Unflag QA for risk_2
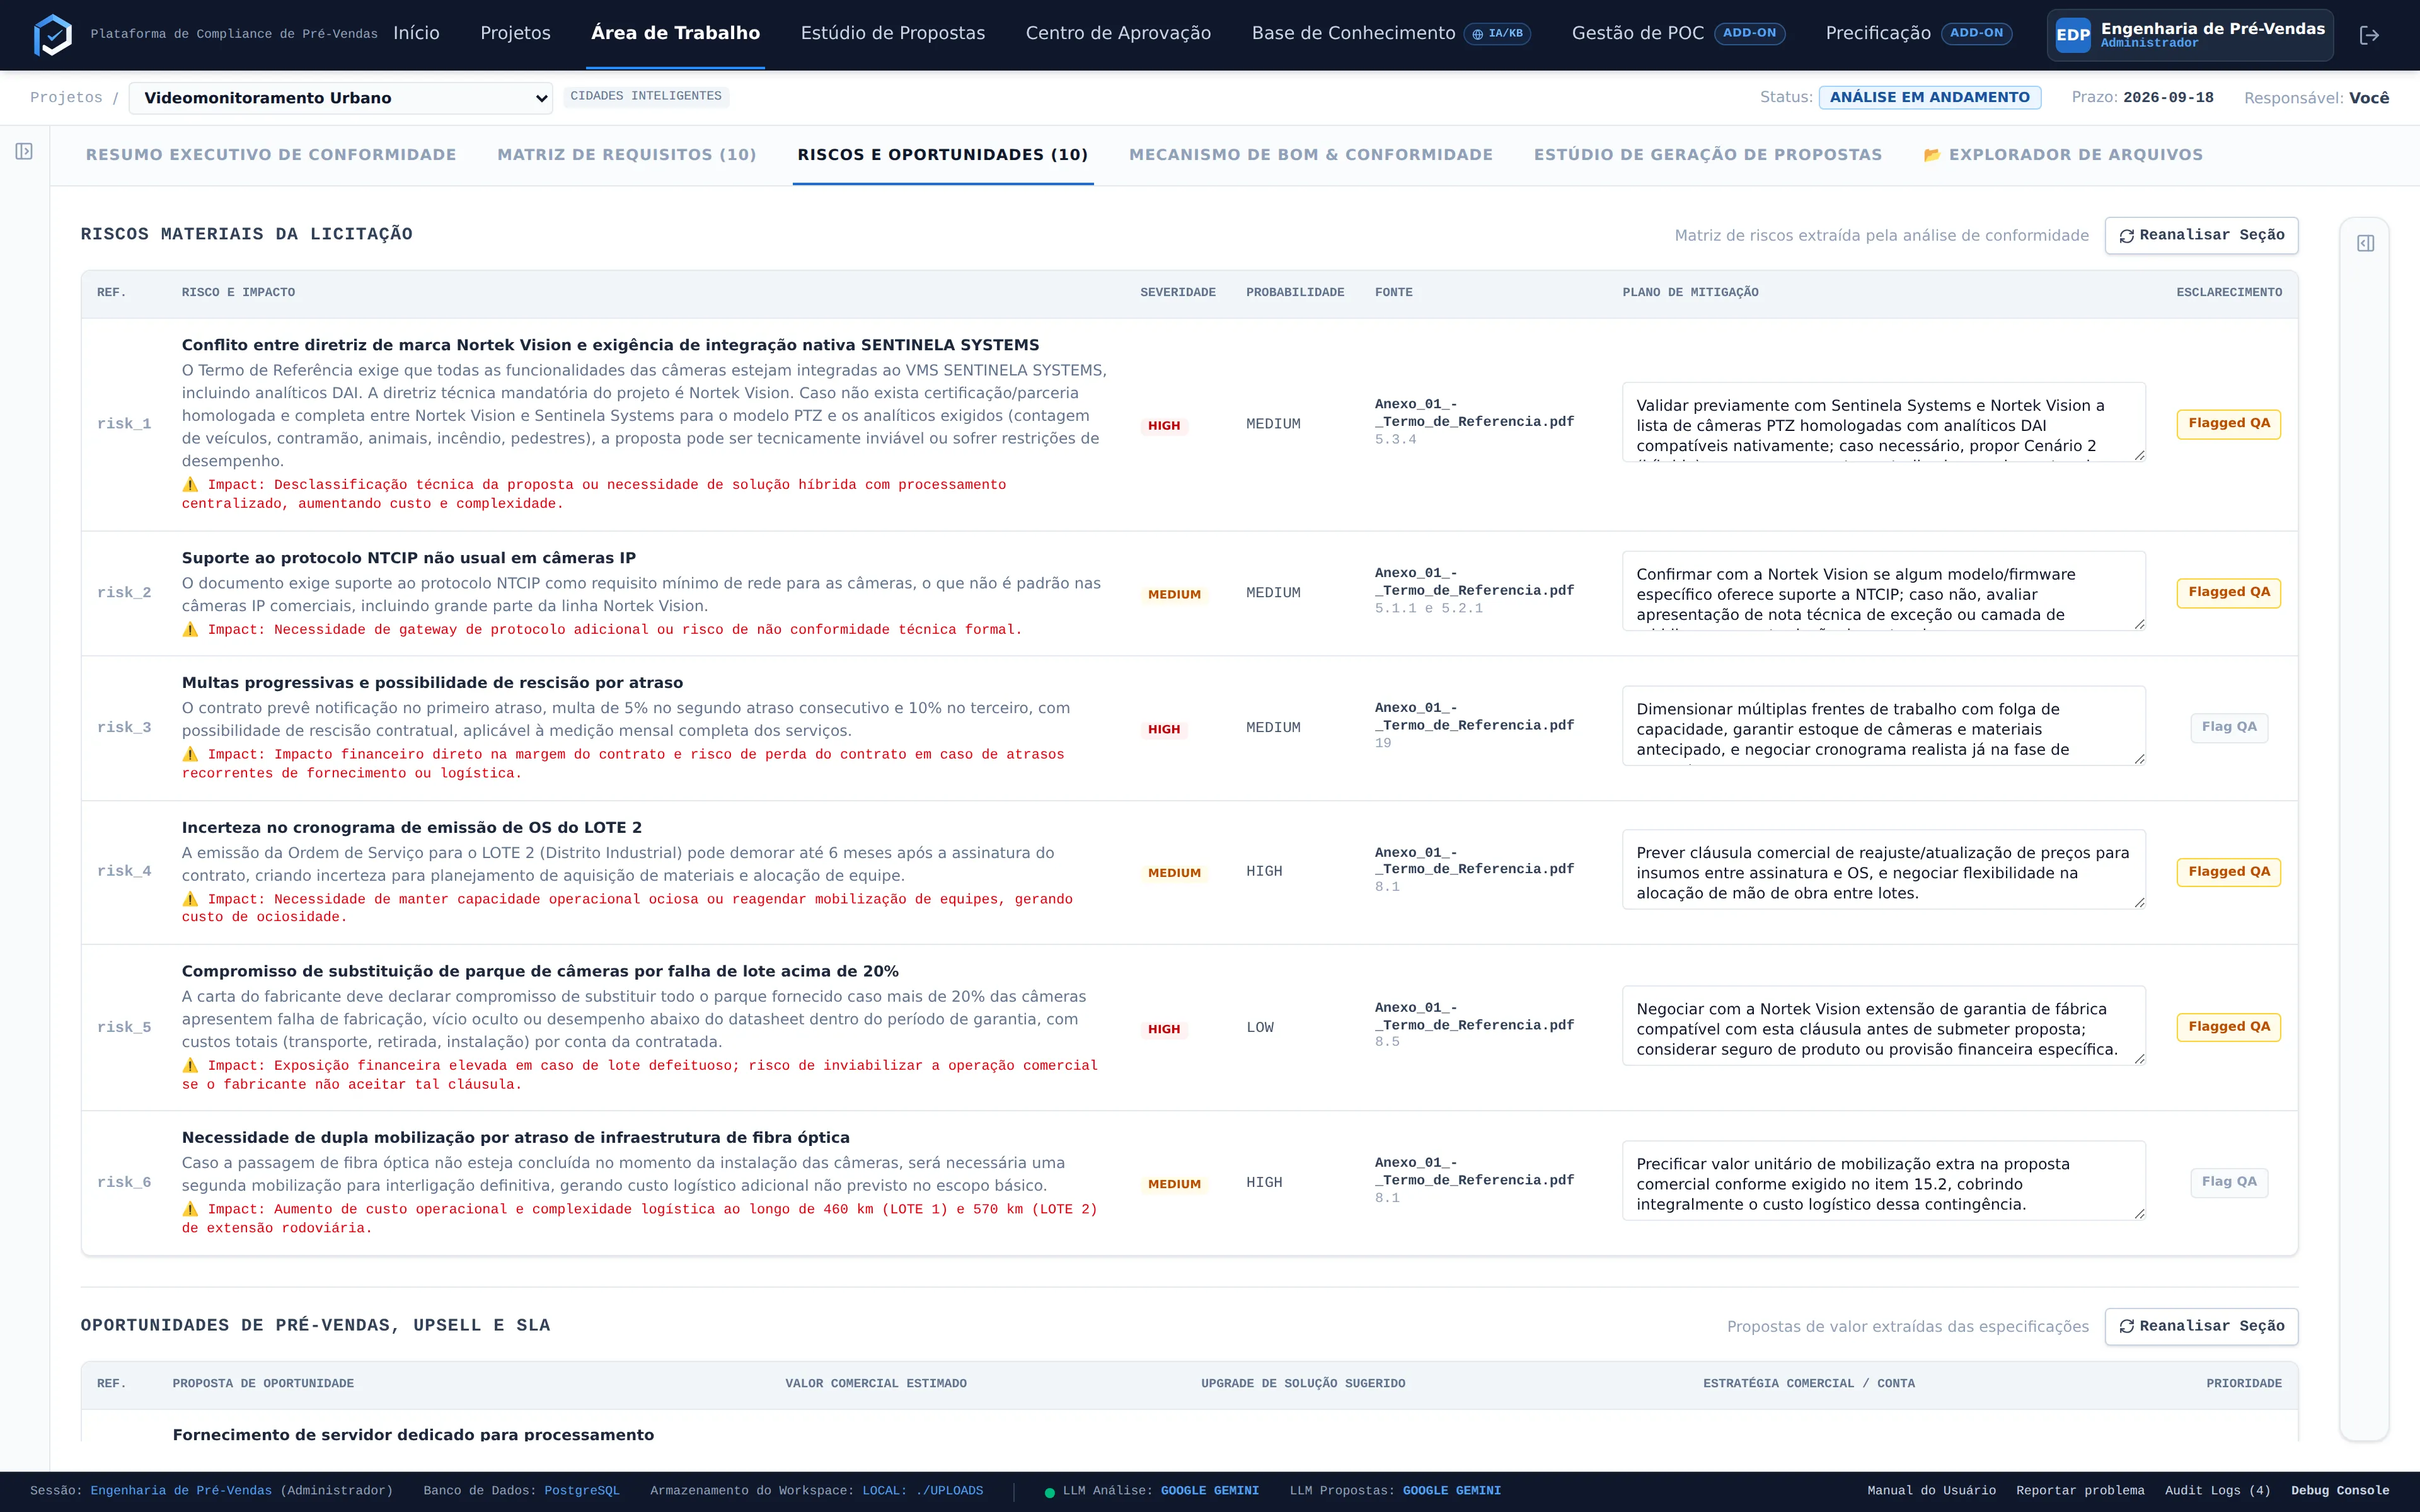 pos(2229,593)
